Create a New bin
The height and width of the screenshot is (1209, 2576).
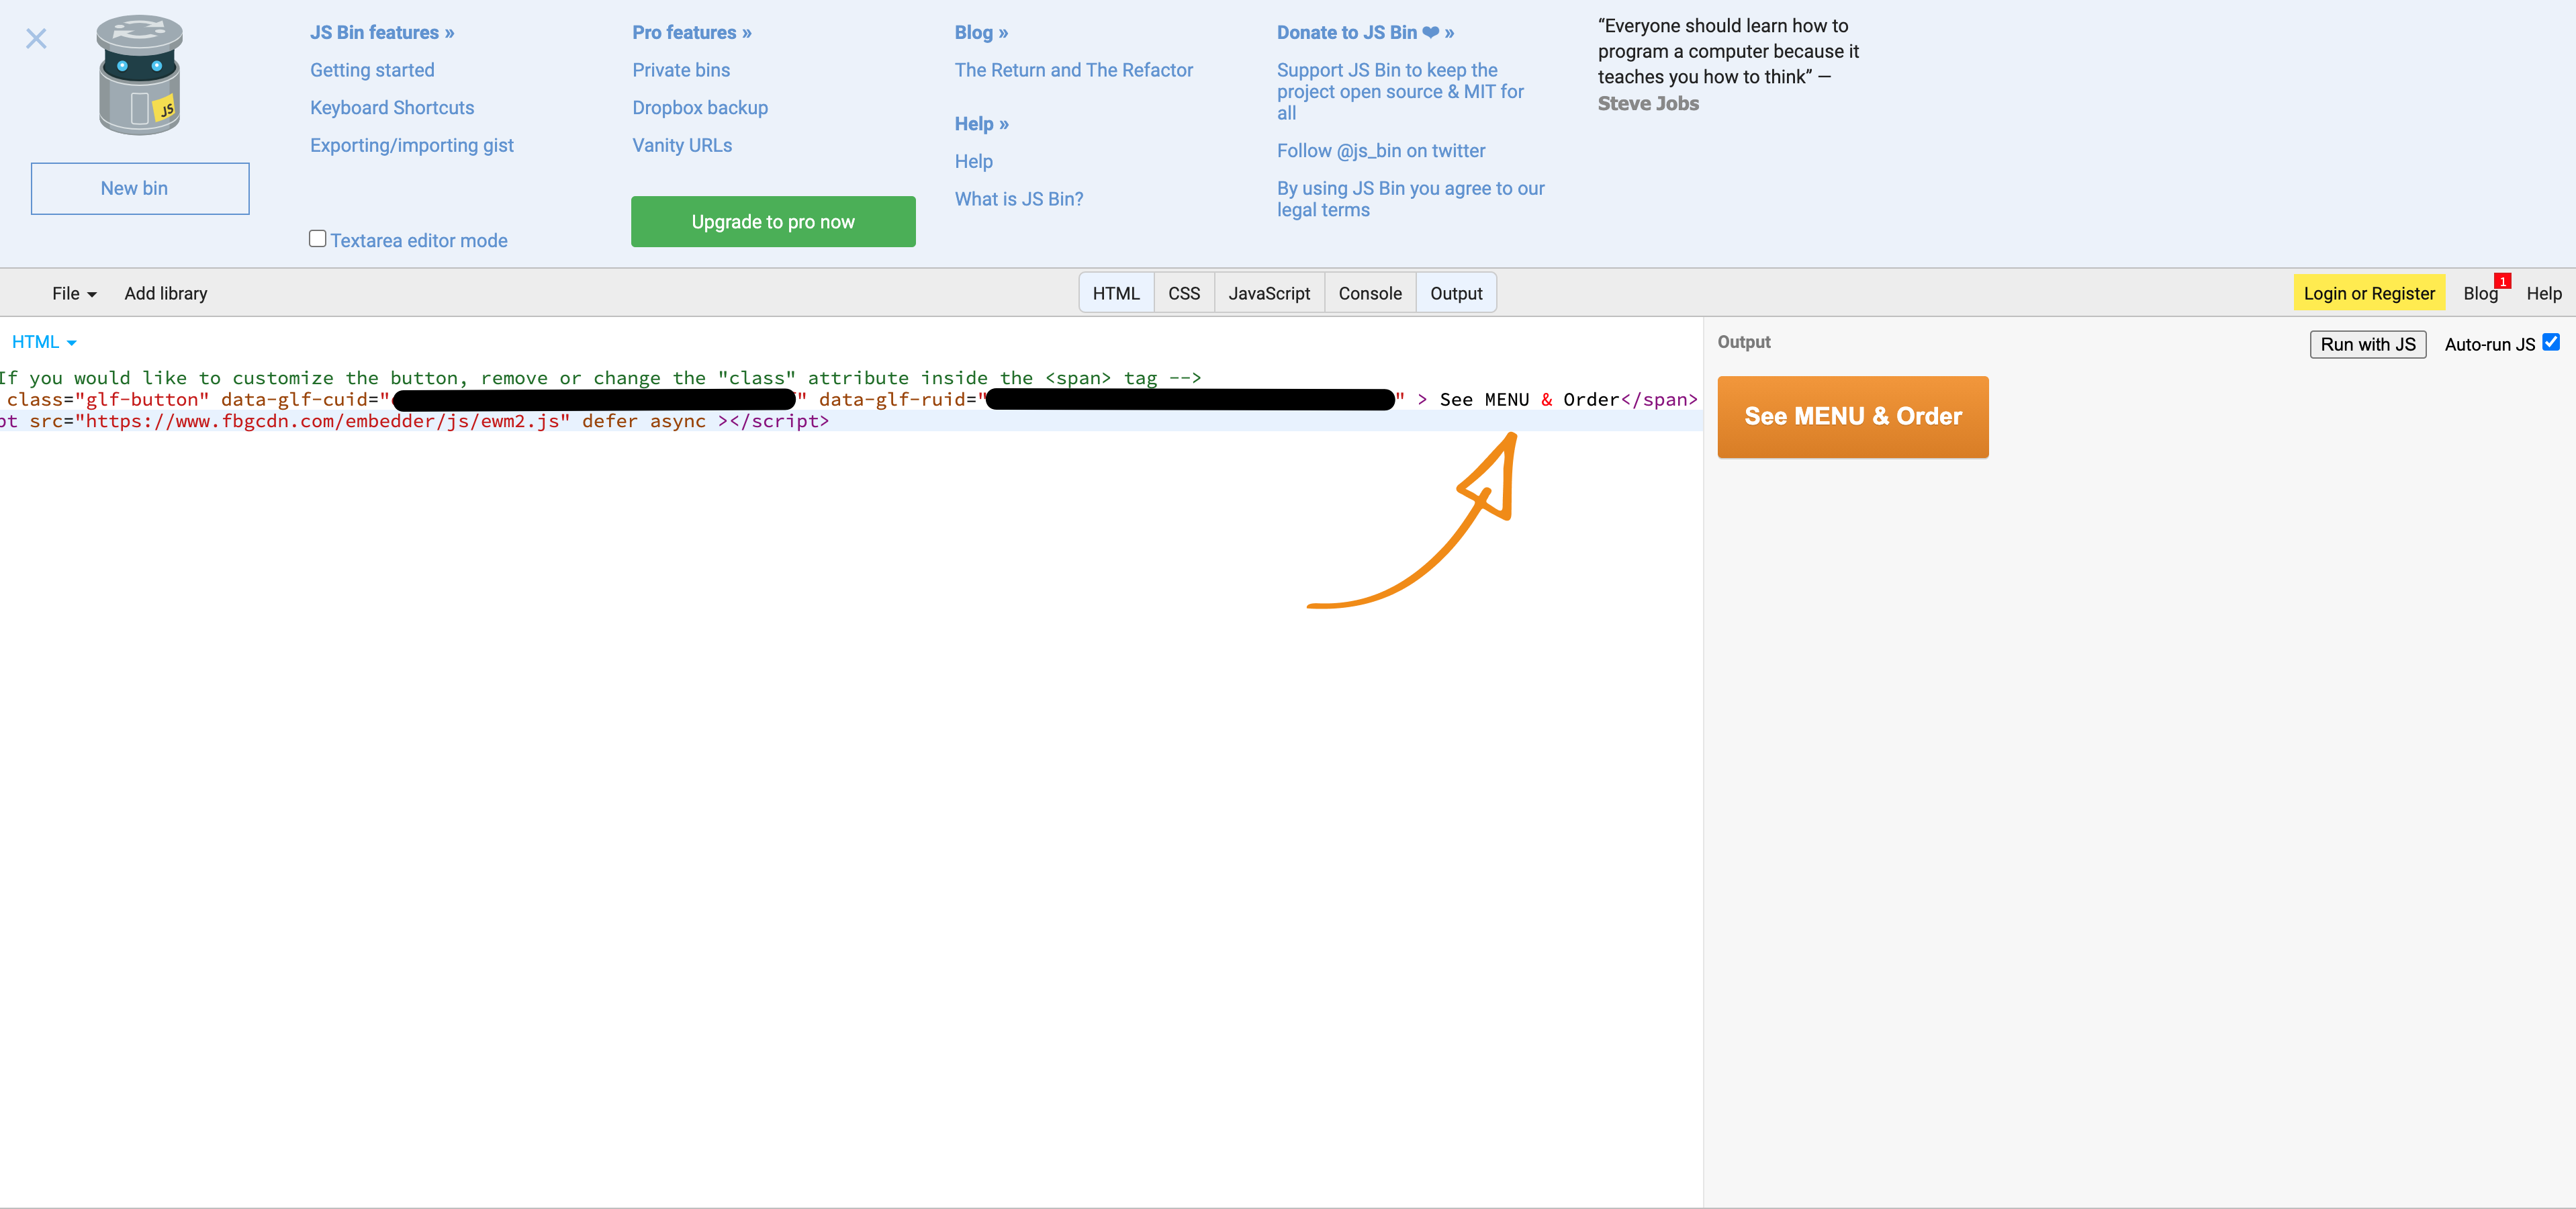pos(140,188)
